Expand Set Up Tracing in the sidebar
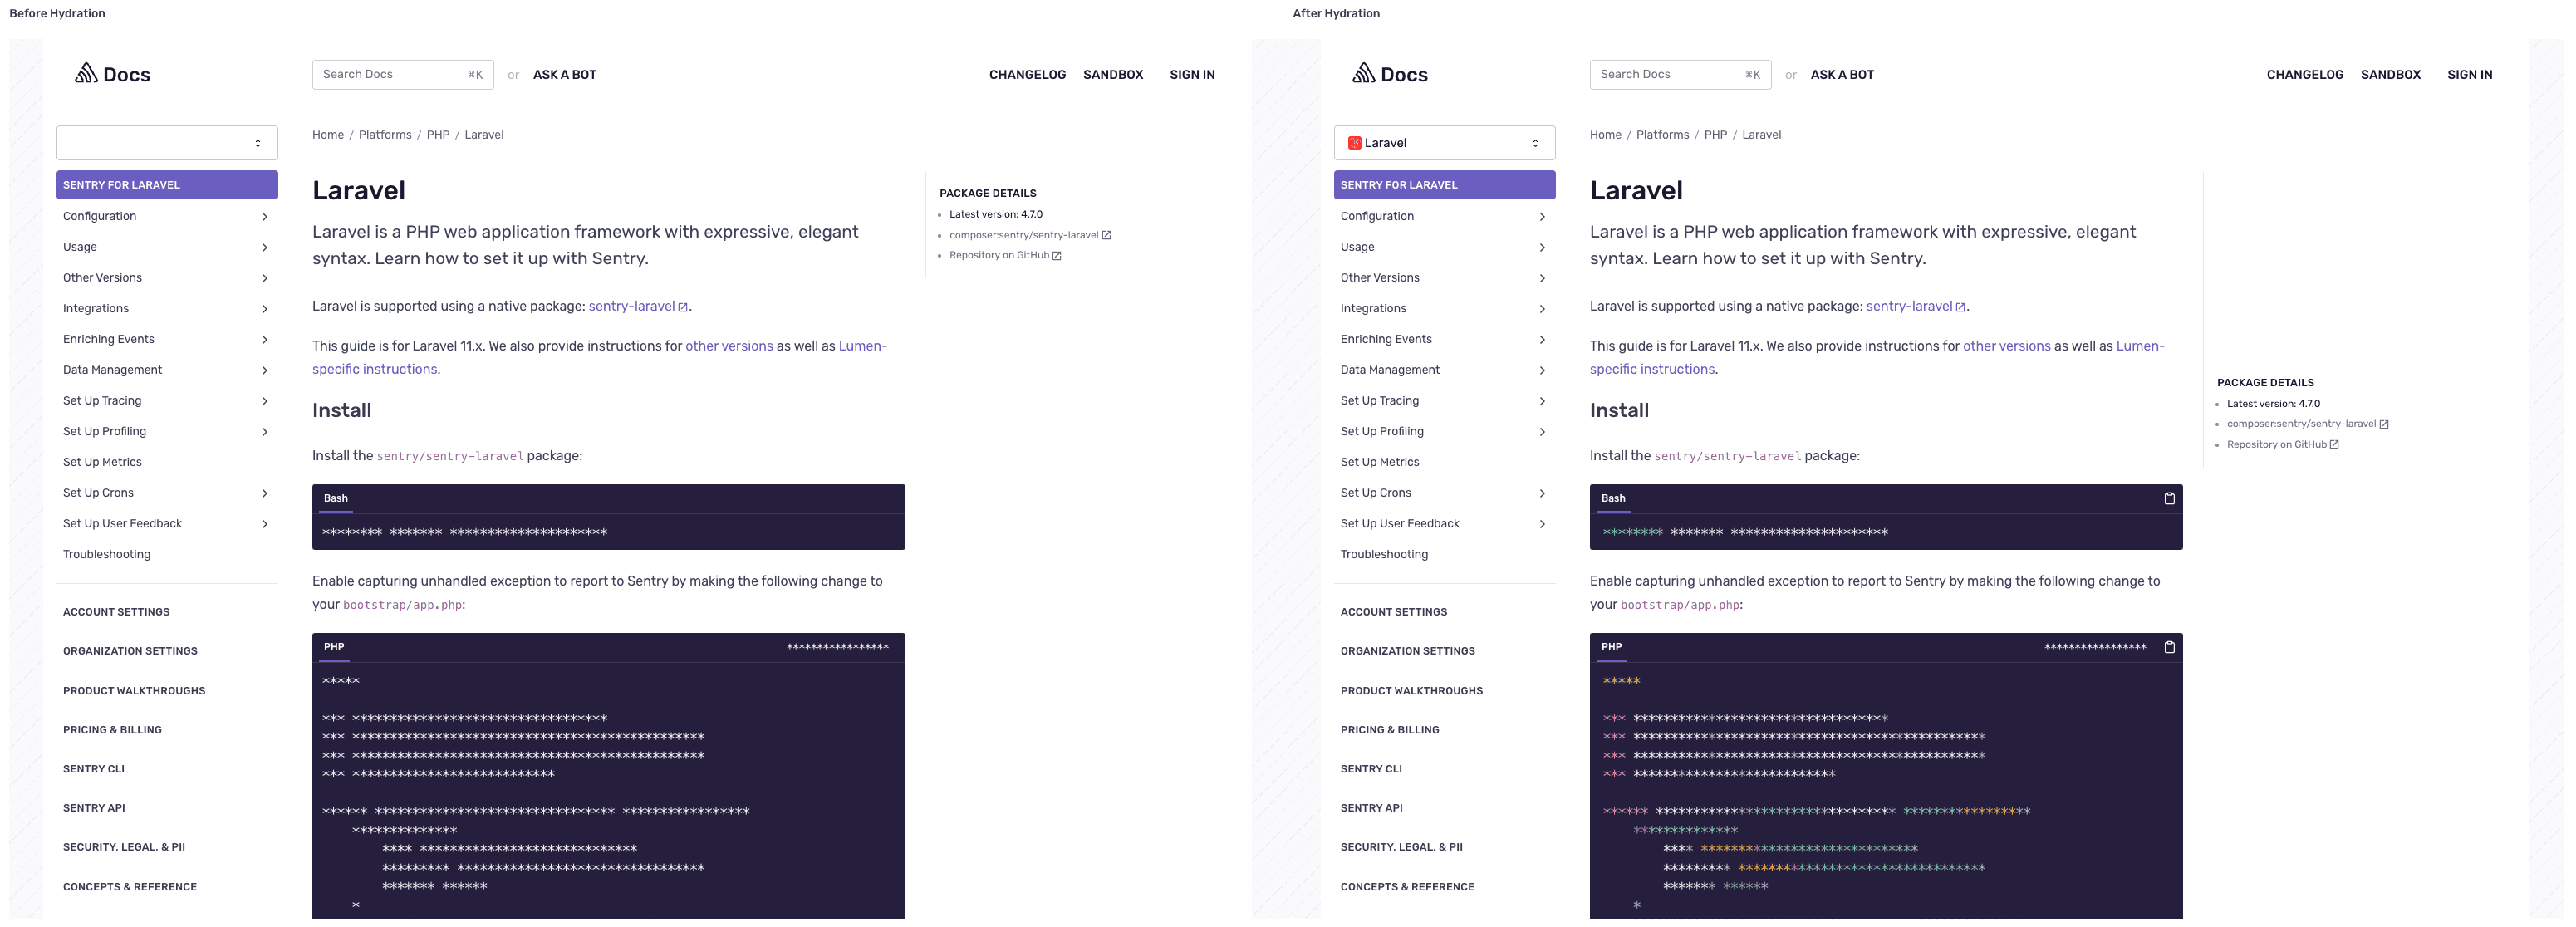This screenshot has height=927, width=2576. (x=1542, y=400)
